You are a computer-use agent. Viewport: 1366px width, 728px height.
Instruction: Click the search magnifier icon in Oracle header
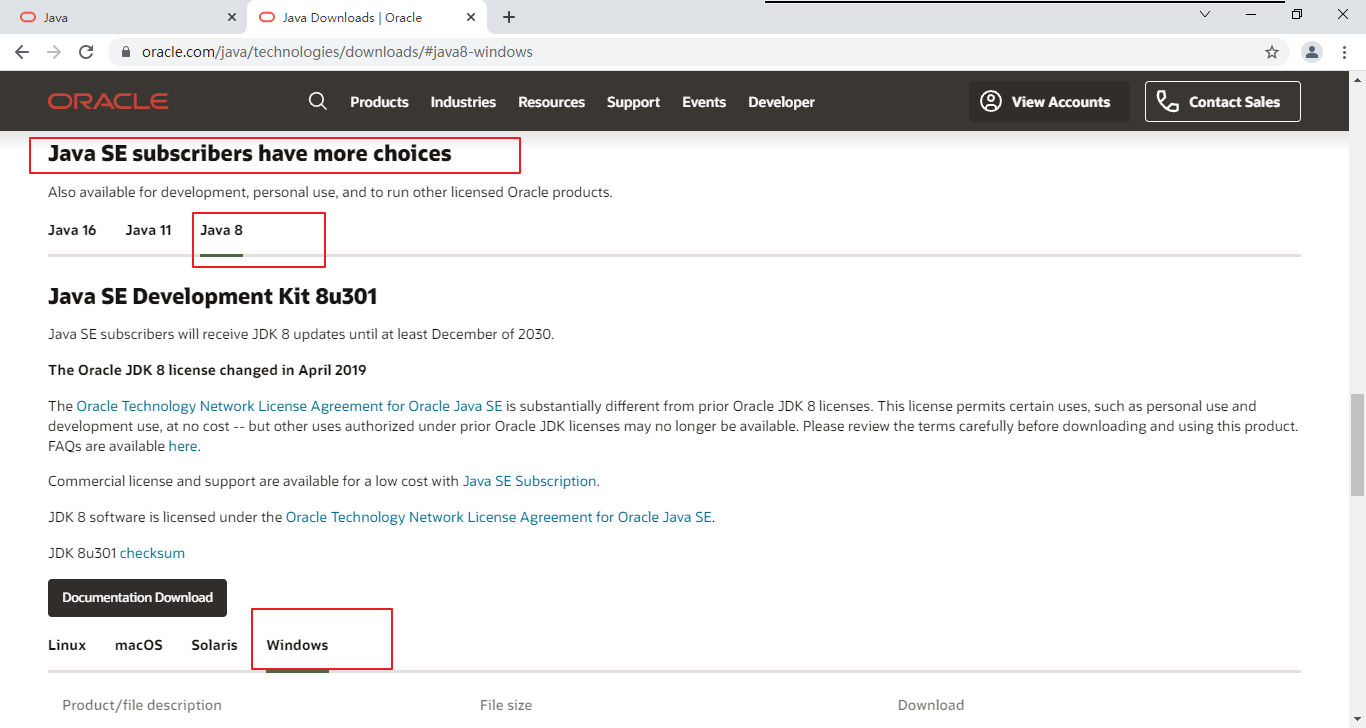tap(318, 101)
